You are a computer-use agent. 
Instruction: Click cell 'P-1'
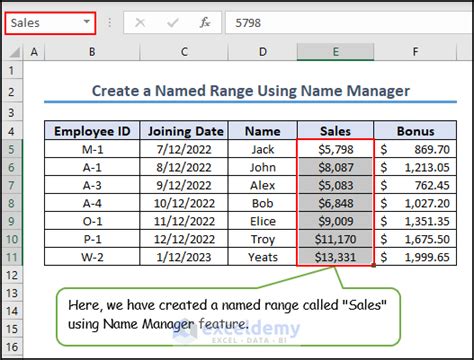(92, 239)
